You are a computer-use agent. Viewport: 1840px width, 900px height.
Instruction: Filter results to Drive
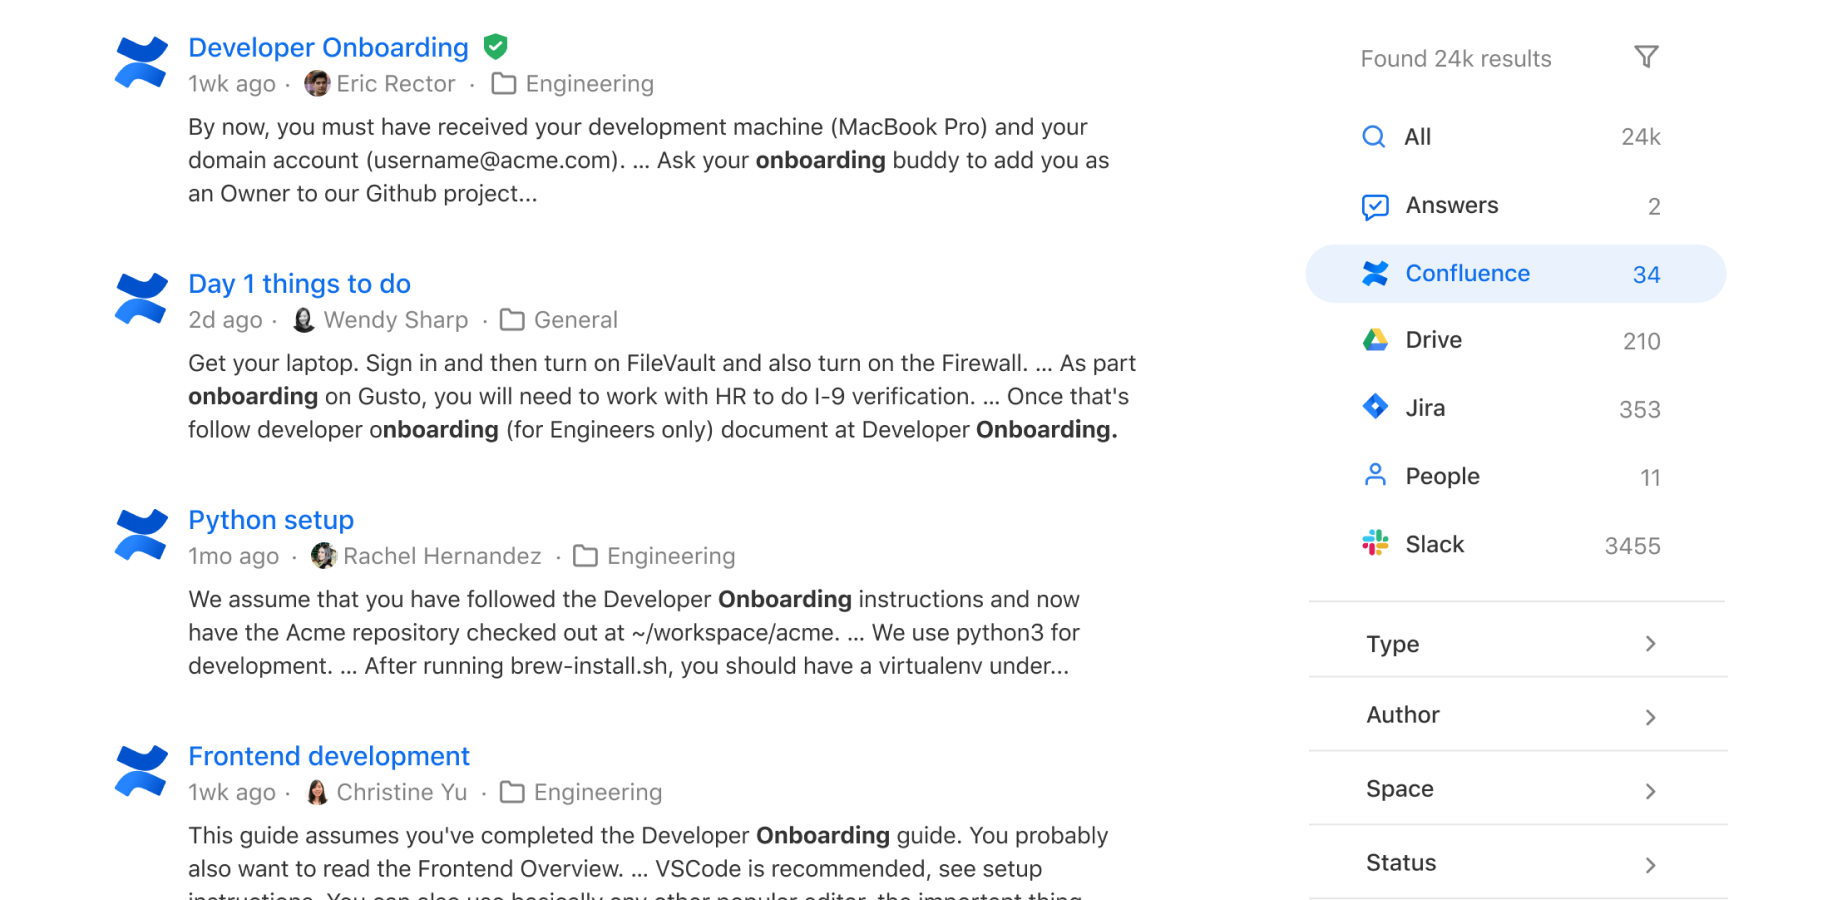(x=1516, y=341)
